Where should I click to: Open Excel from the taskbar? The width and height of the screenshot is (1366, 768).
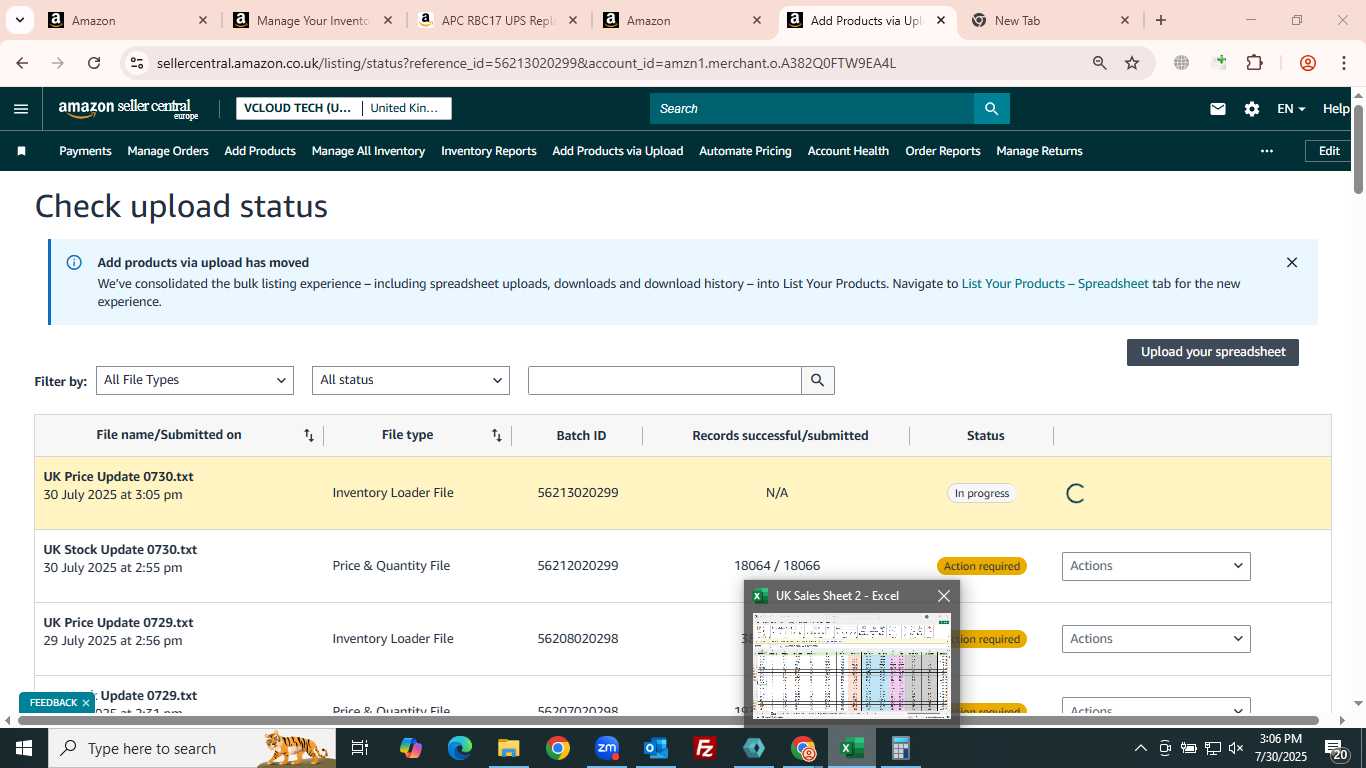(852, 748)
